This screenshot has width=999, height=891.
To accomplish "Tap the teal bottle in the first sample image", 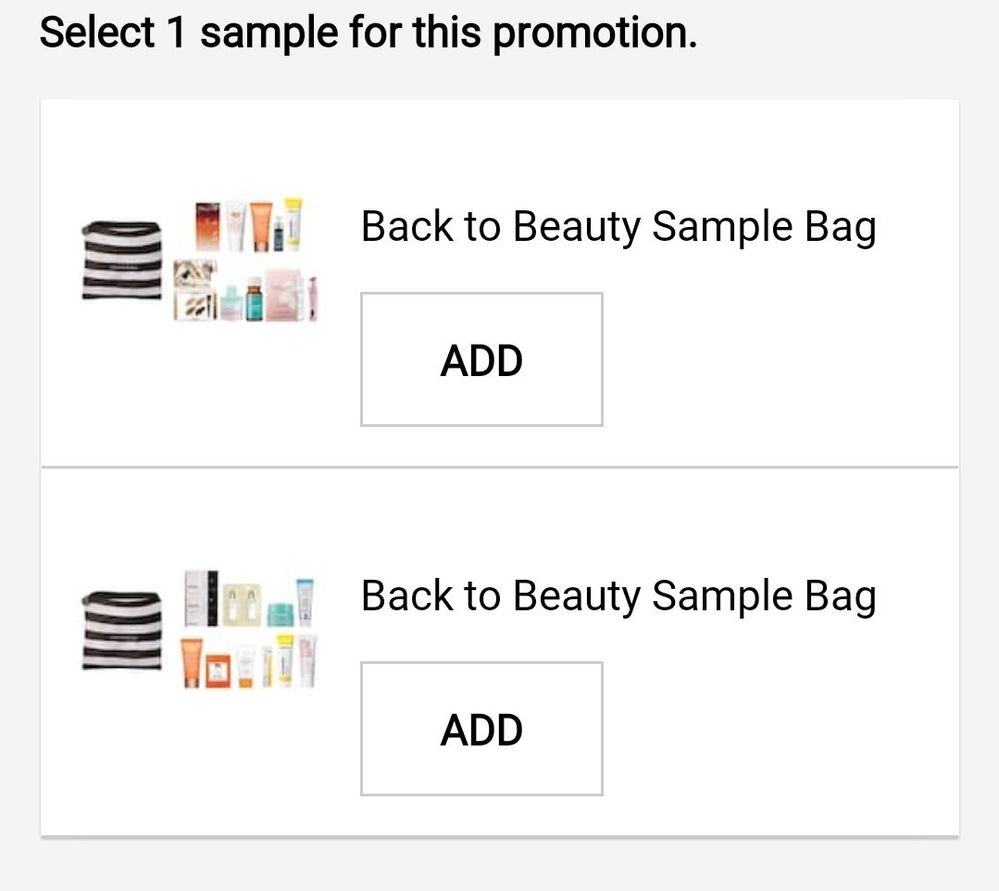I will click(254, 298).
